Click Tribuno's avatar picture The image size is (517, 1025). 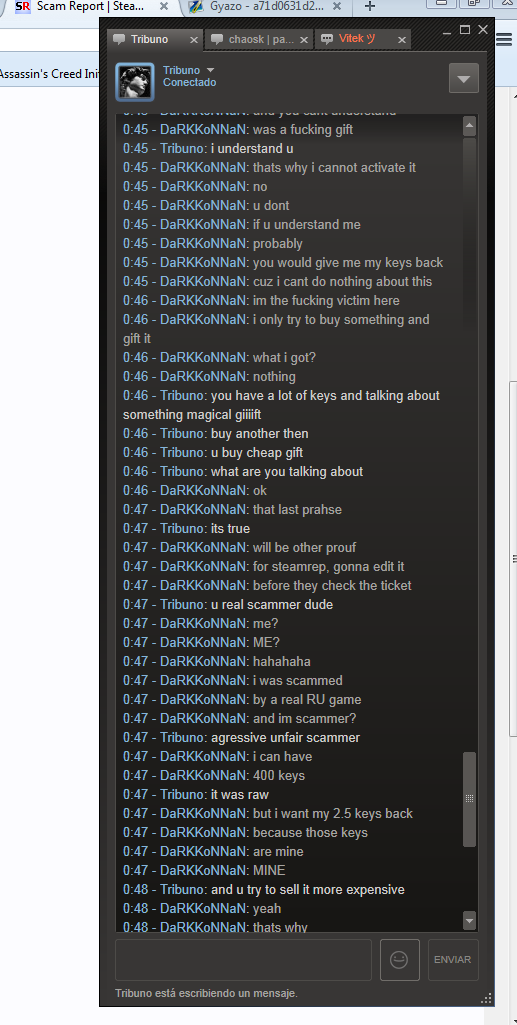coord(135,82)
